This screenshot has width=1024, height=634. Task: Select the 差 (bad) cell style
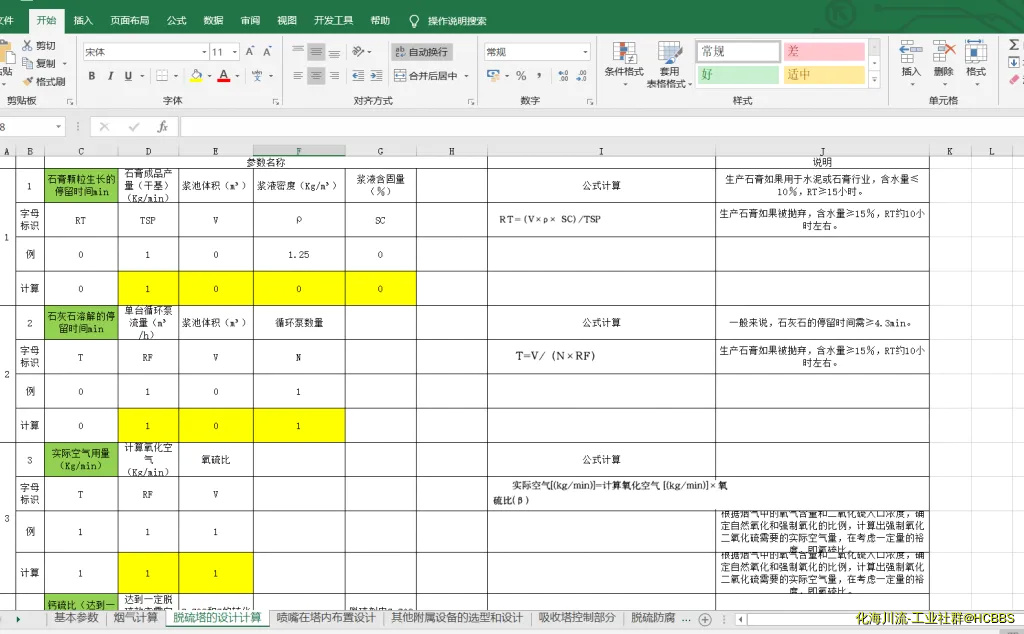point(824,51)
